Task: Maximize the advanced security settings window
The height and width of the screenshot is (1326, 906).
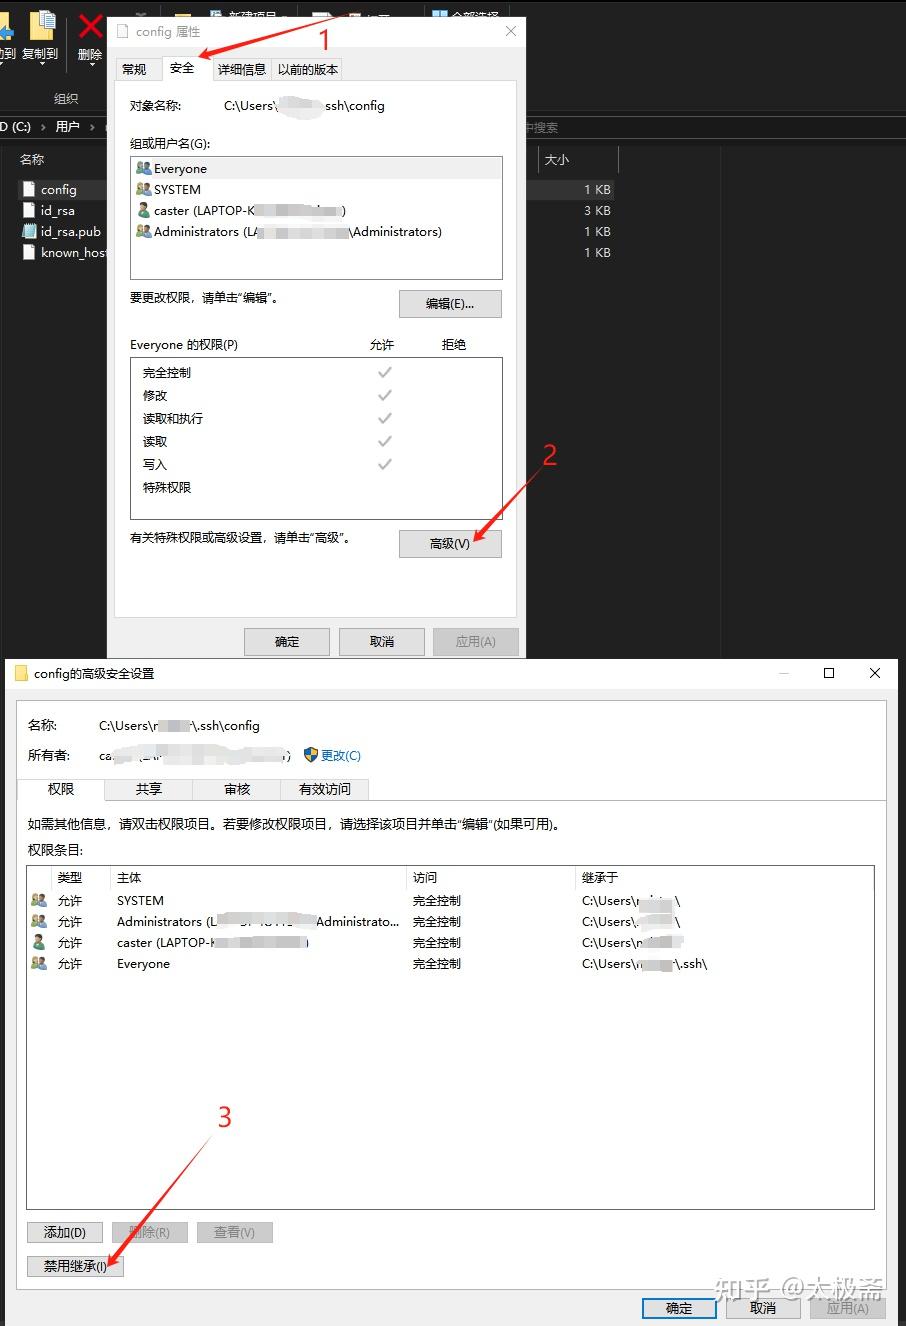Action: point(829,673)
